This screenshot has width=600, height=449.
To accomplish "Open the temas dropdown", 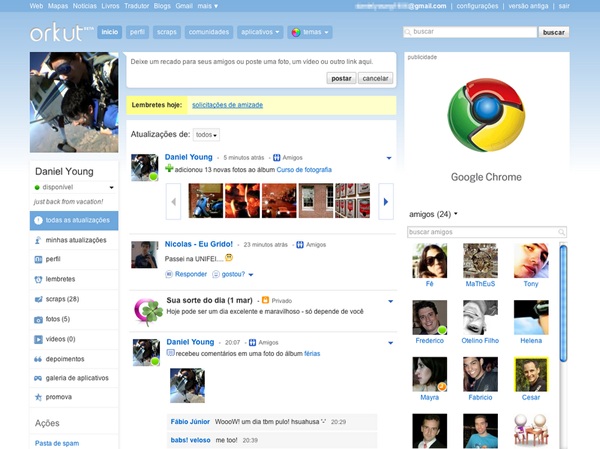I will 312,32.
